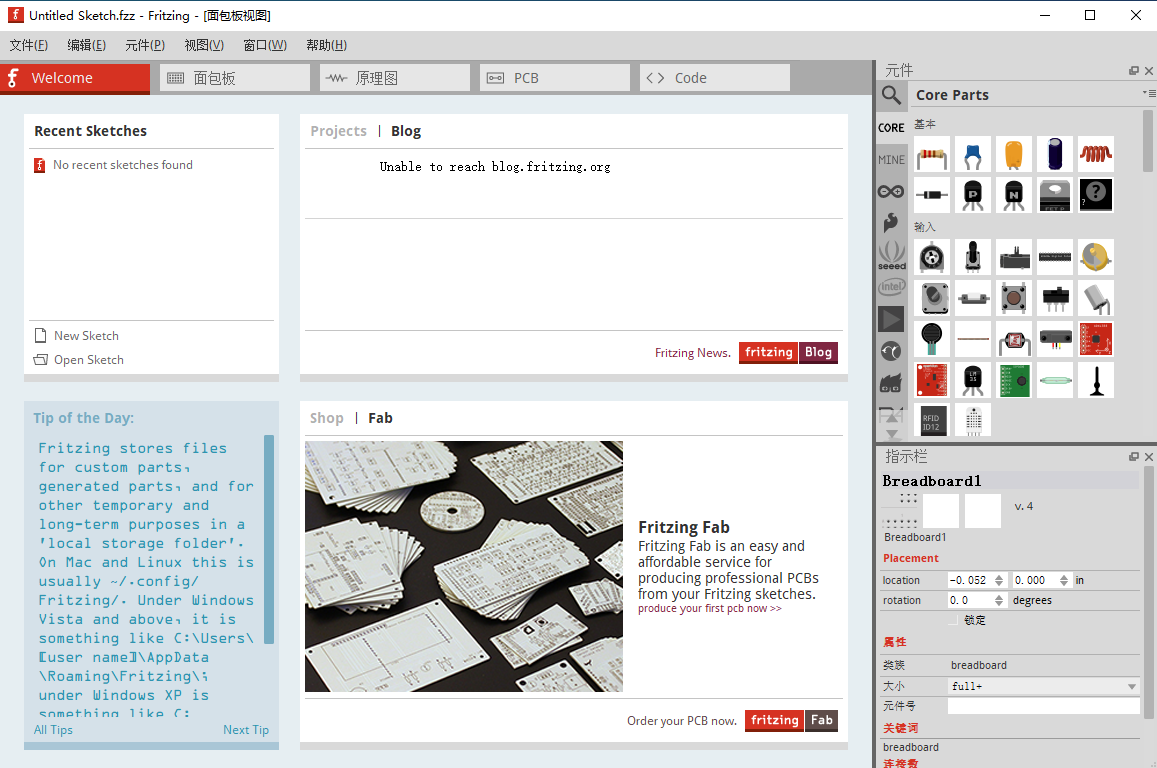The height and width of the screenshot is (768, 1157).
Task: Select the slide switch part
Action: point(1054,298)
